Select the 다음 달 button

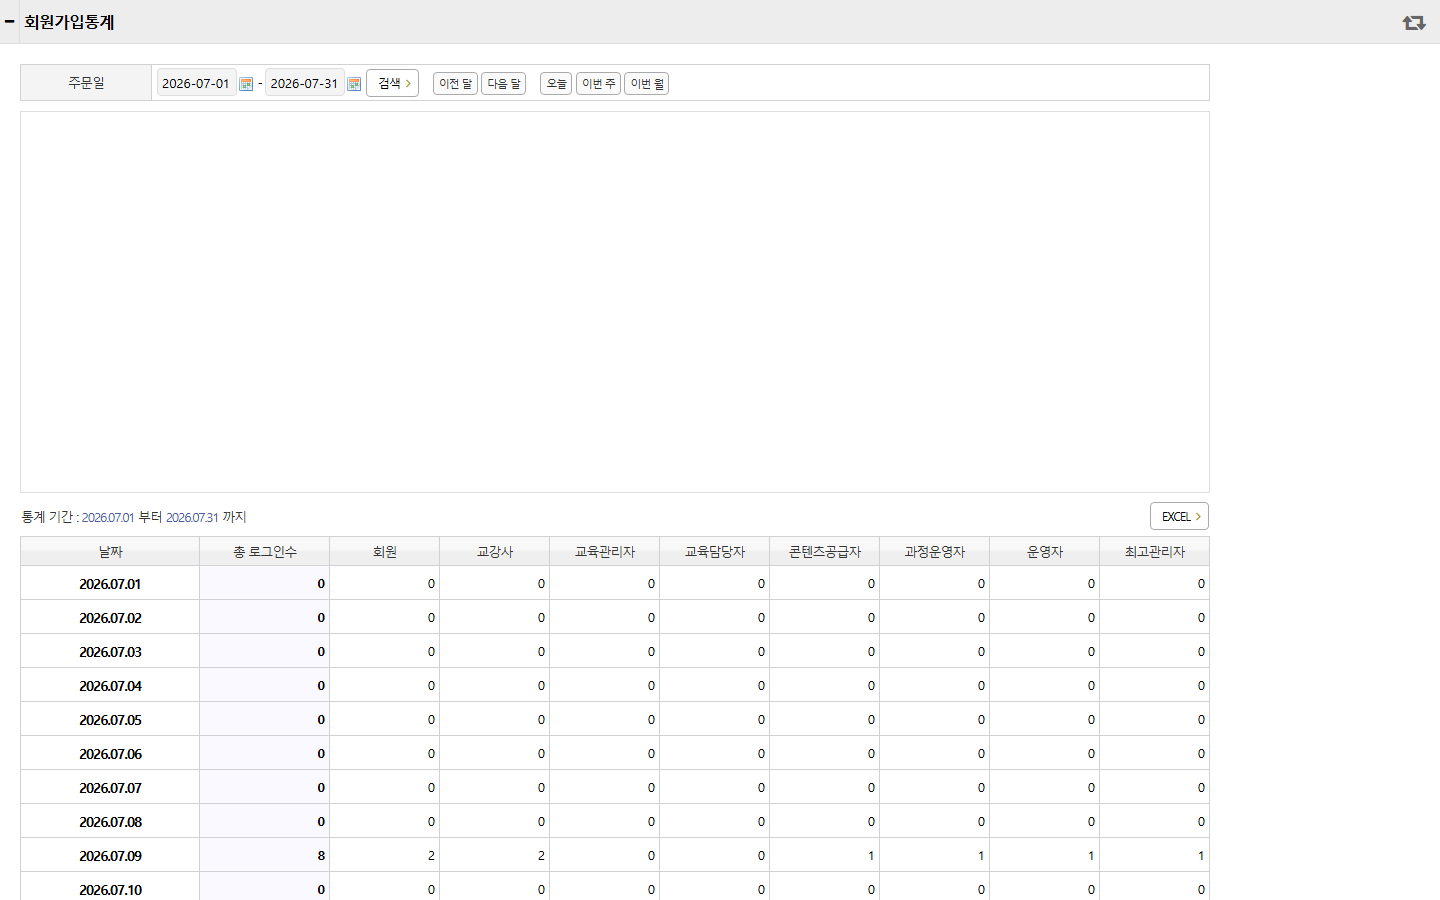tap(504, 84)
